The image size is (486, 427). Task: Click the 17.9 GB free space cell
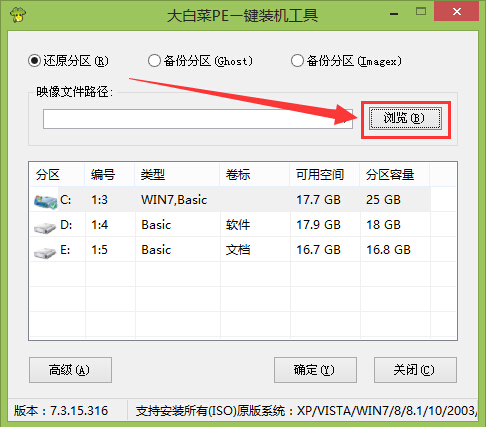[318, 225]
